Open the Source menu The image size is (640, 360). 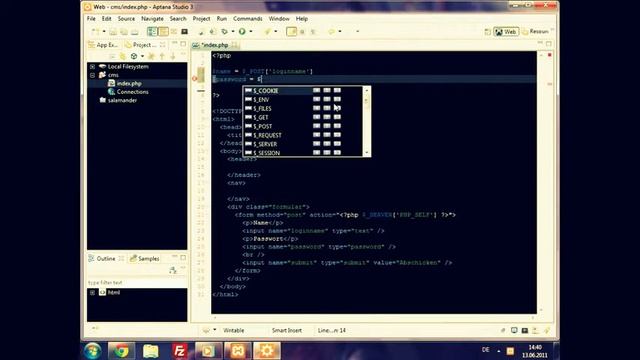click(126, 19)
